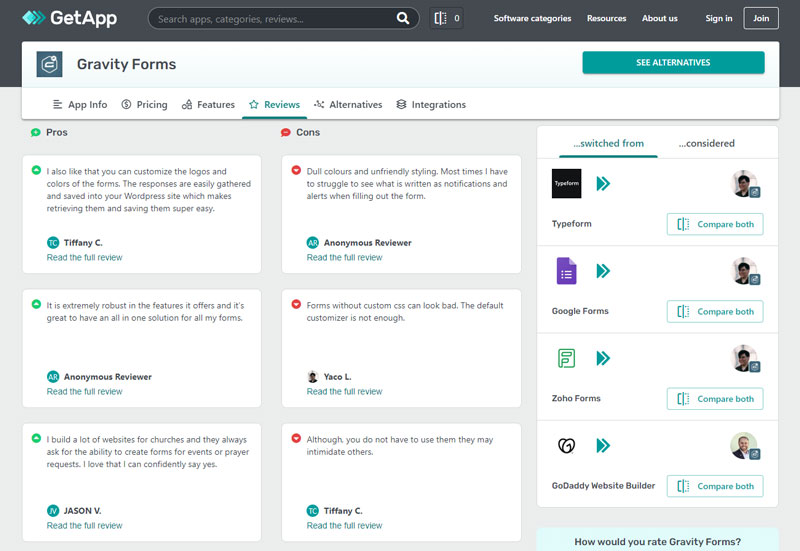Click the search magnifying glass icon
The image size is (800, 551).
click(x=402, y=18)
